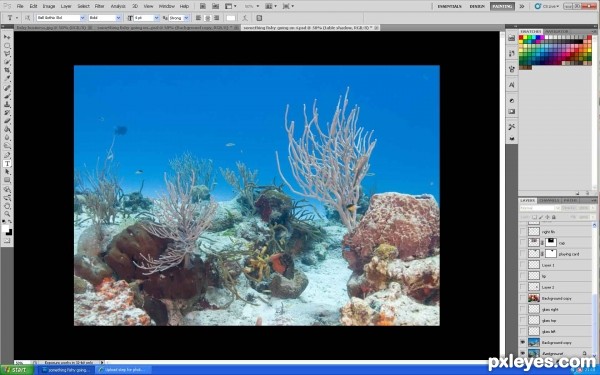This screenshot has height=375, width=600.
Task: Select the Lasso tool
Action: click(7, 54)
